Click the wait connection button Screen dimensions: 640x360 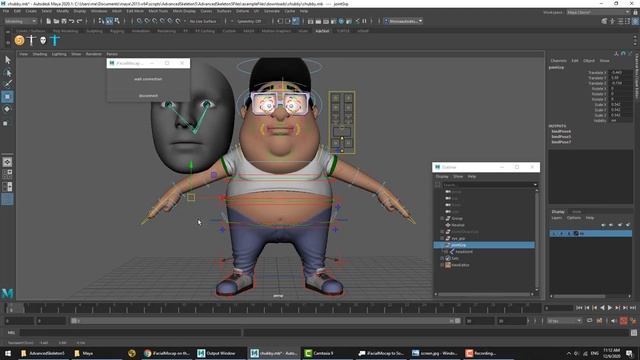pyautogui.click(x=148, y=79)
